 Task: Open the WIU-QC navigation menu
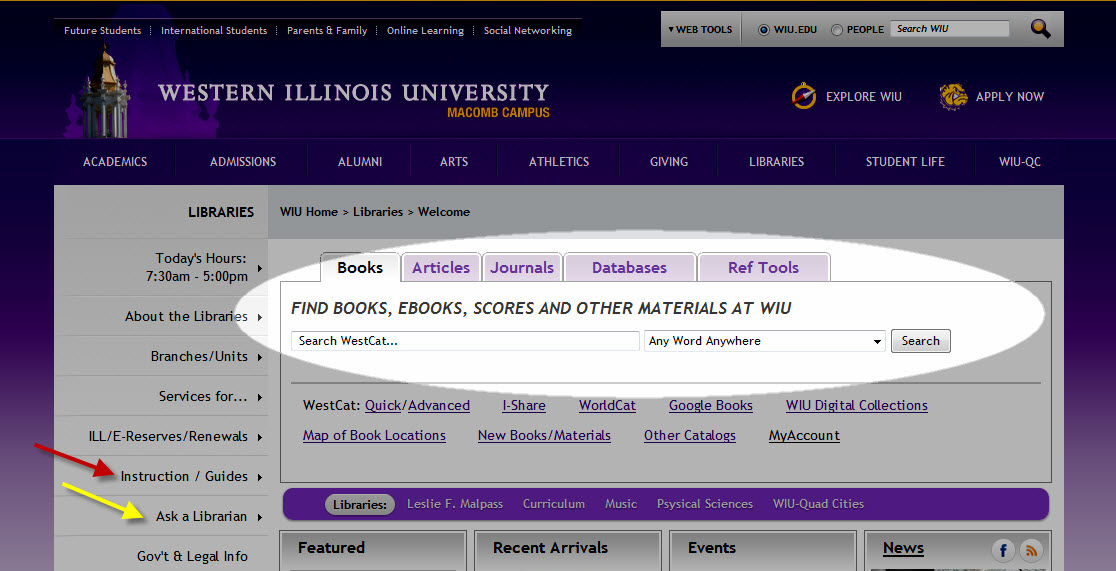pyautogui.click(x=1020, y=162)
